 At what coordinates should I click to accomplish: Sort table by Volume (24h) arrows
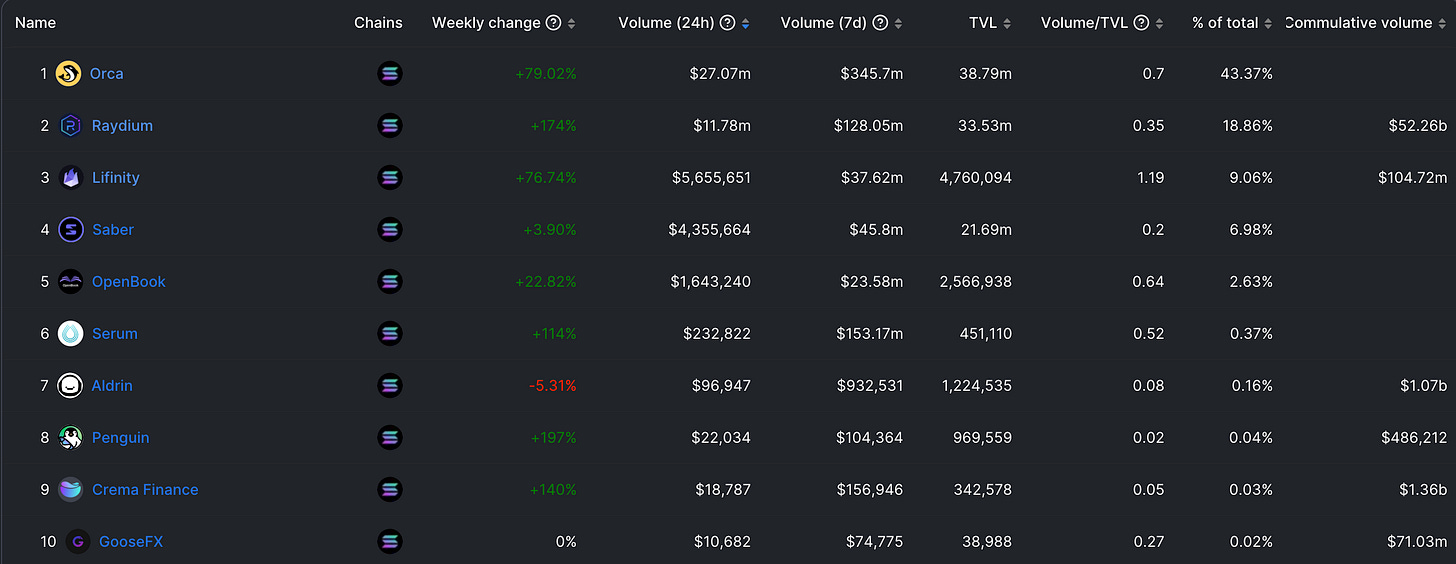pos(746,23)
